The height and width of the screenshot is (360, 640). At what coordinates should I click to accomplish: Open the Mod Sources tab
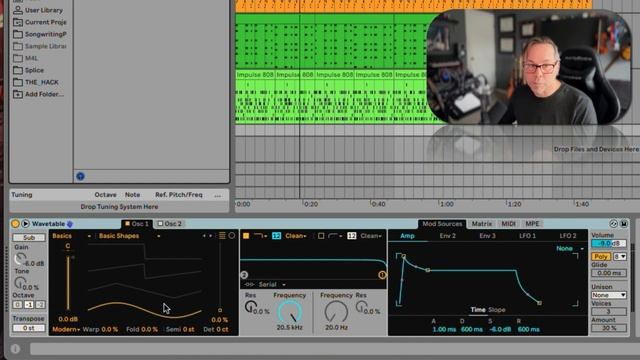442,224
